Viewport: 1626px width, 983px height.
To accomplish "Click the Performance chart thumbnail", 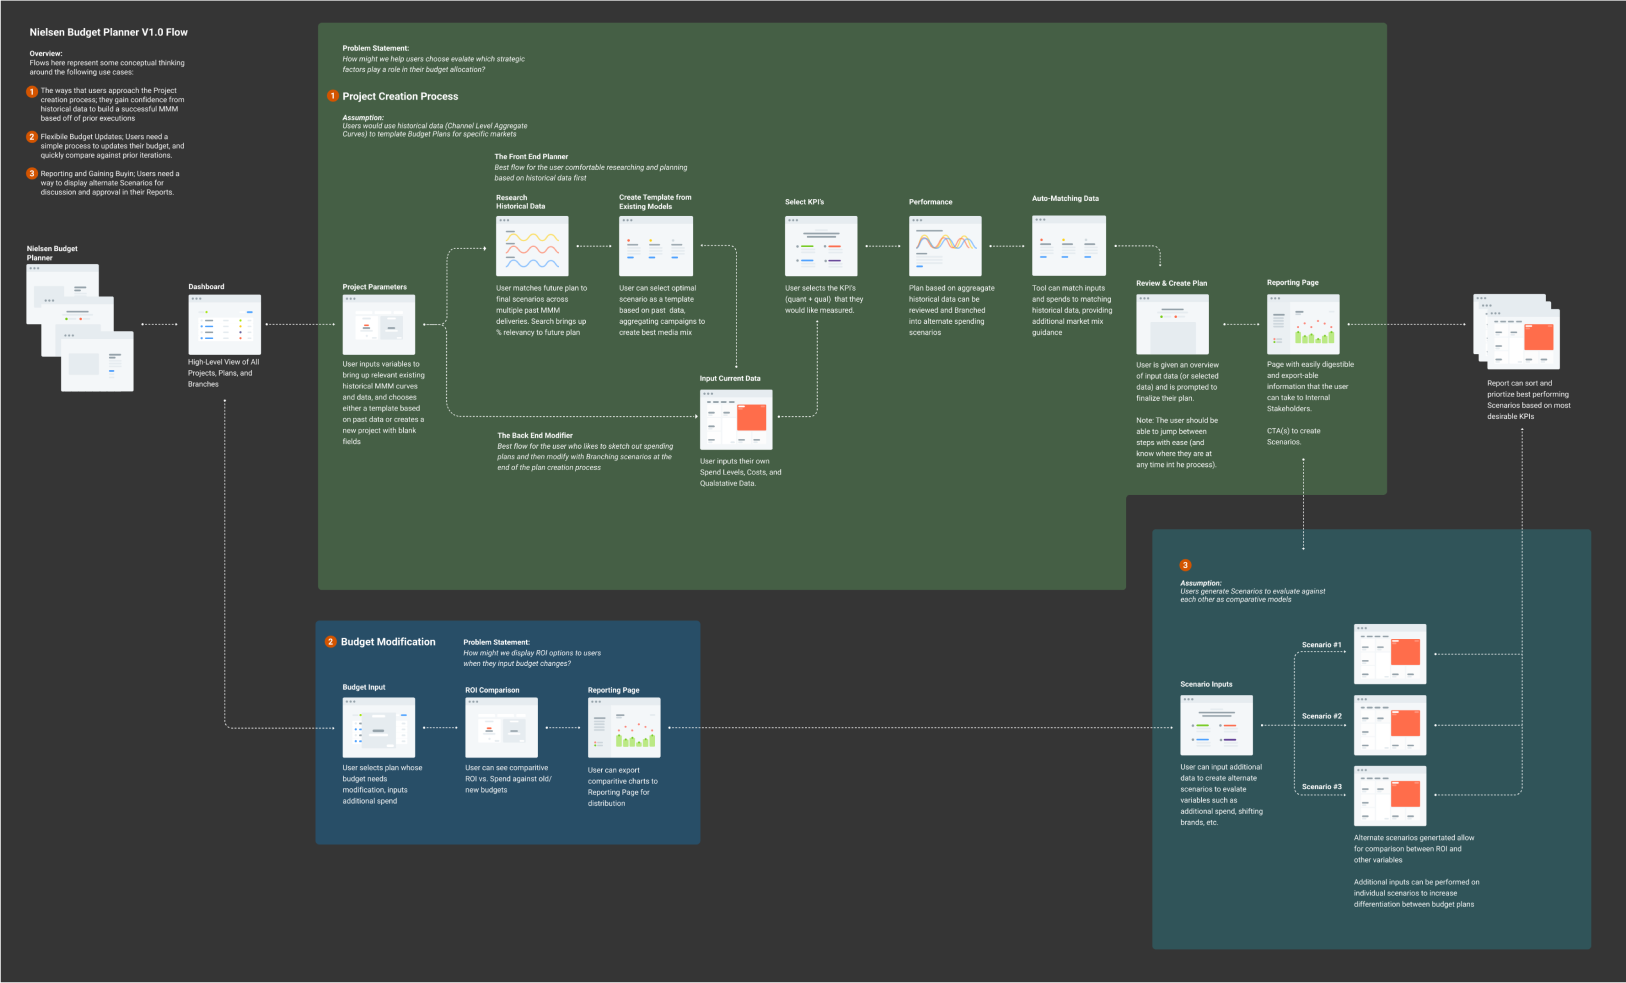I will pyautogui.click(x=945, y=246).
